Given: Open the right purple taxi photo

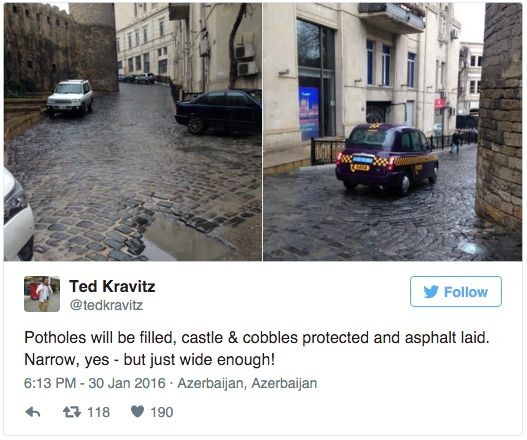Looking at the screenshot, I should click(x=393, y=132).
